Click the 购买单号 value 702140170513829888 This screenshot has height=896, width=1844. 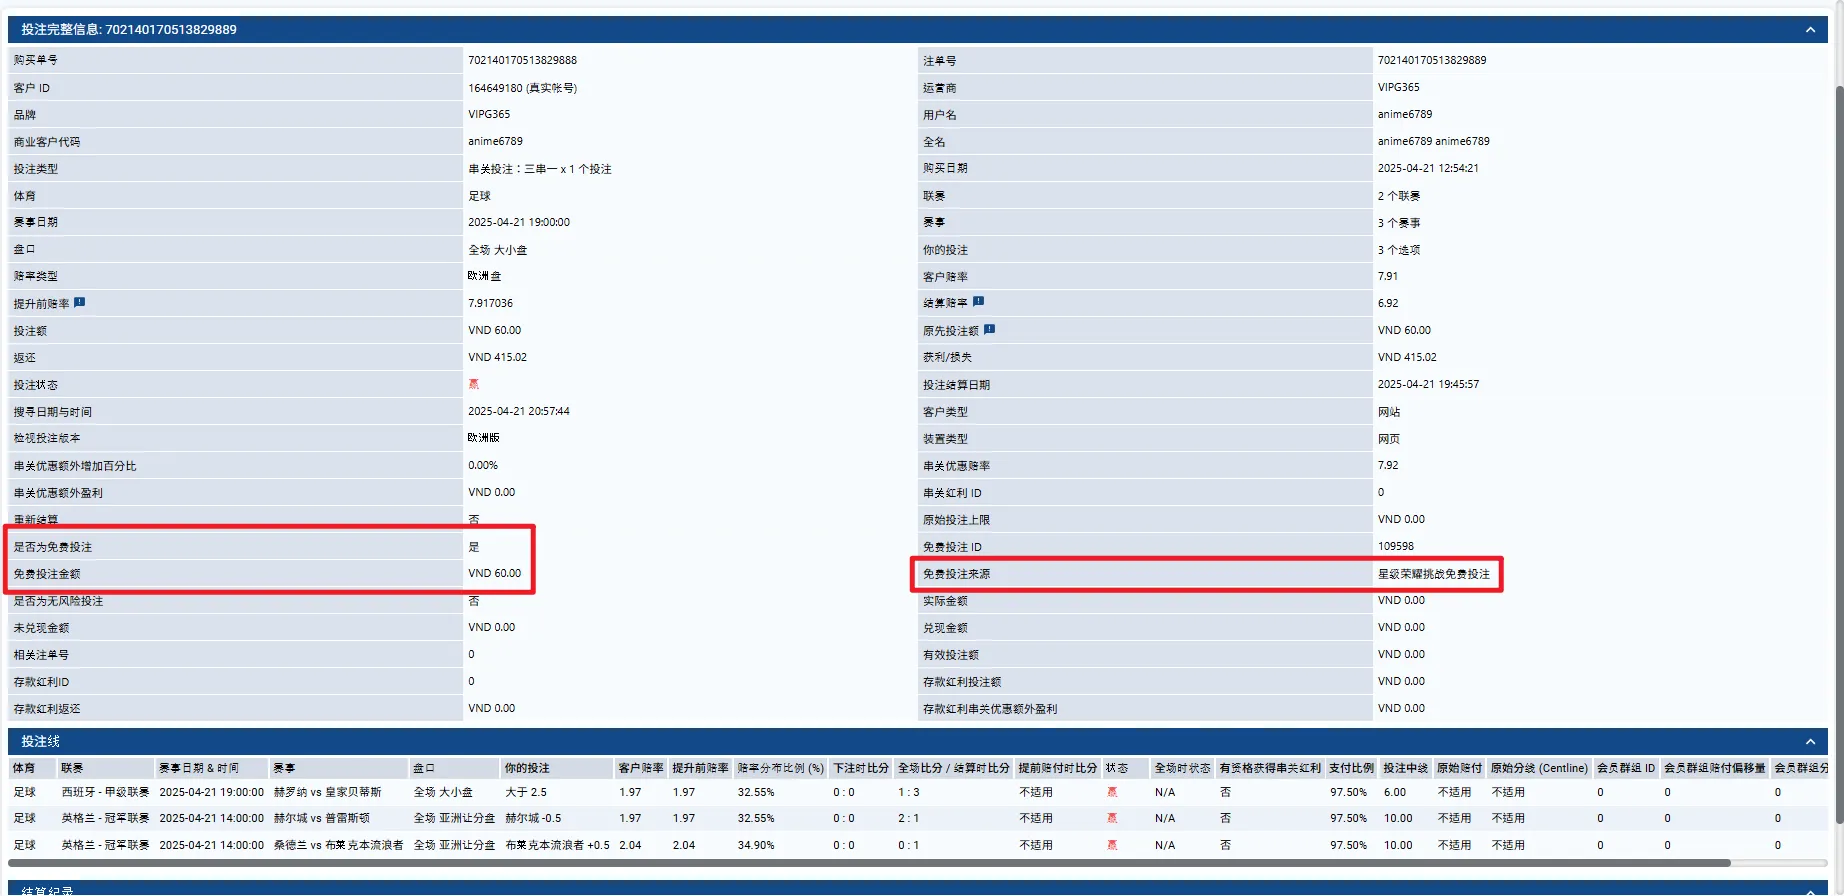pyautogui.click(x=522, y=60)
